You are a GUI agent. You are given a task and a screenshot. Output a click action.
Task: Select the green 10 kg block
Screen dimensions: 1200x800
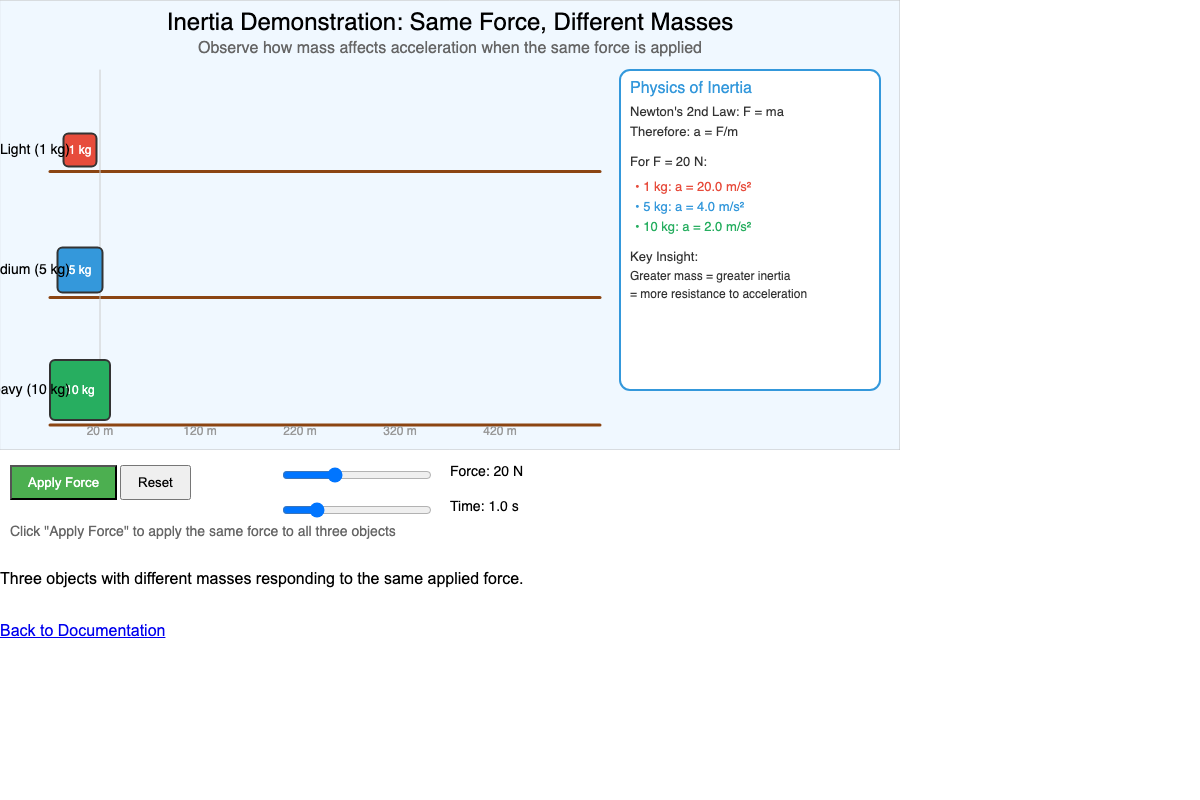(x=80, y=390)
